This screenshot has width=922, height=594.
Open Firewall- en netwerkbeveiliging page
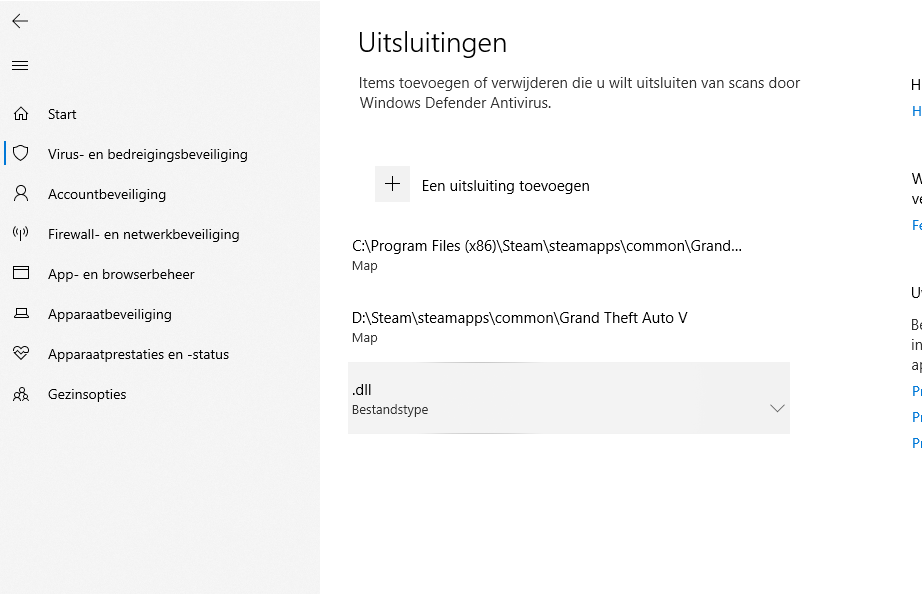(143, 234)
